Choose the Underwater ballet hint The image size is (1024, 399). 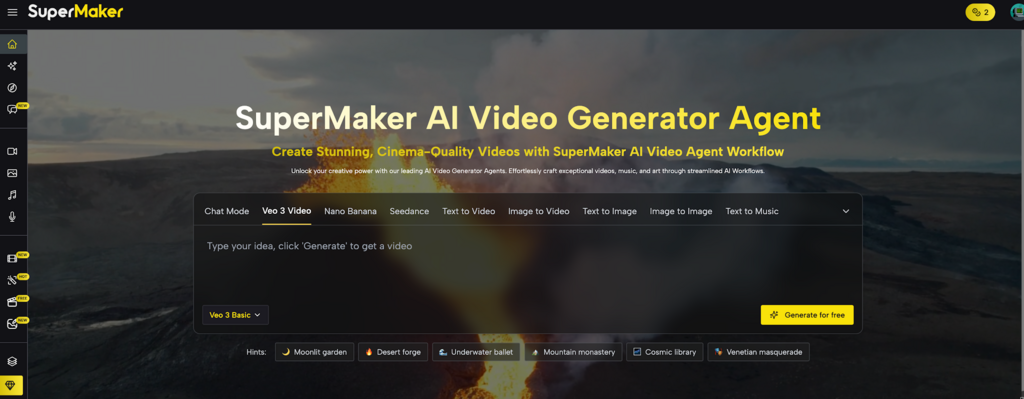tap(476, 352)
